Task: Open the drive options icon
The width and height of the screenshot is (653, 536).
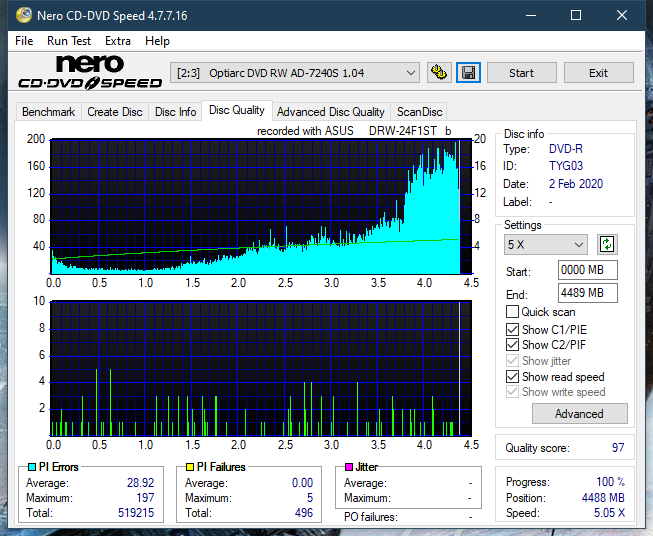Action: point(439,73)
